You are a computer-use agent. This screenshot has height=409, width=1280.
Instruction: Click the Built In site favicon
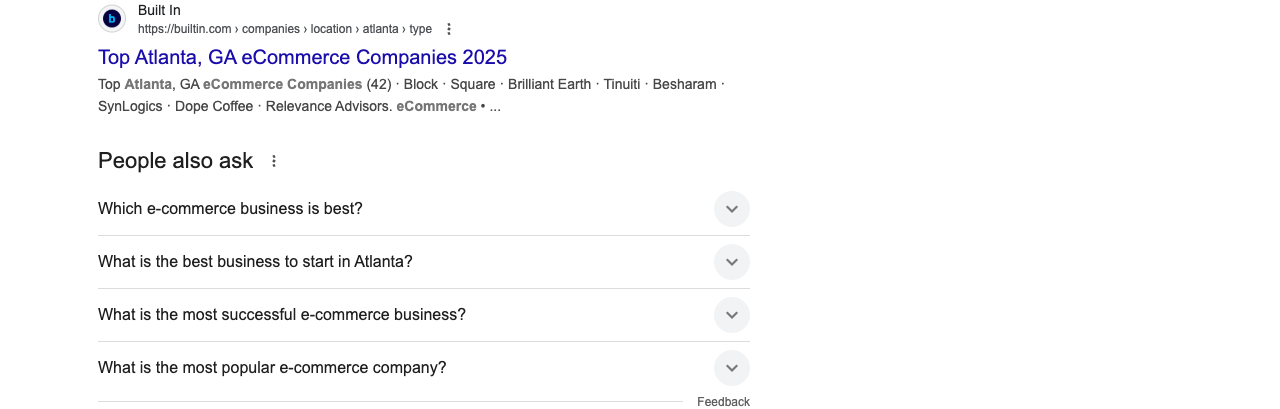pyautogui.click(x=112, y=18)
